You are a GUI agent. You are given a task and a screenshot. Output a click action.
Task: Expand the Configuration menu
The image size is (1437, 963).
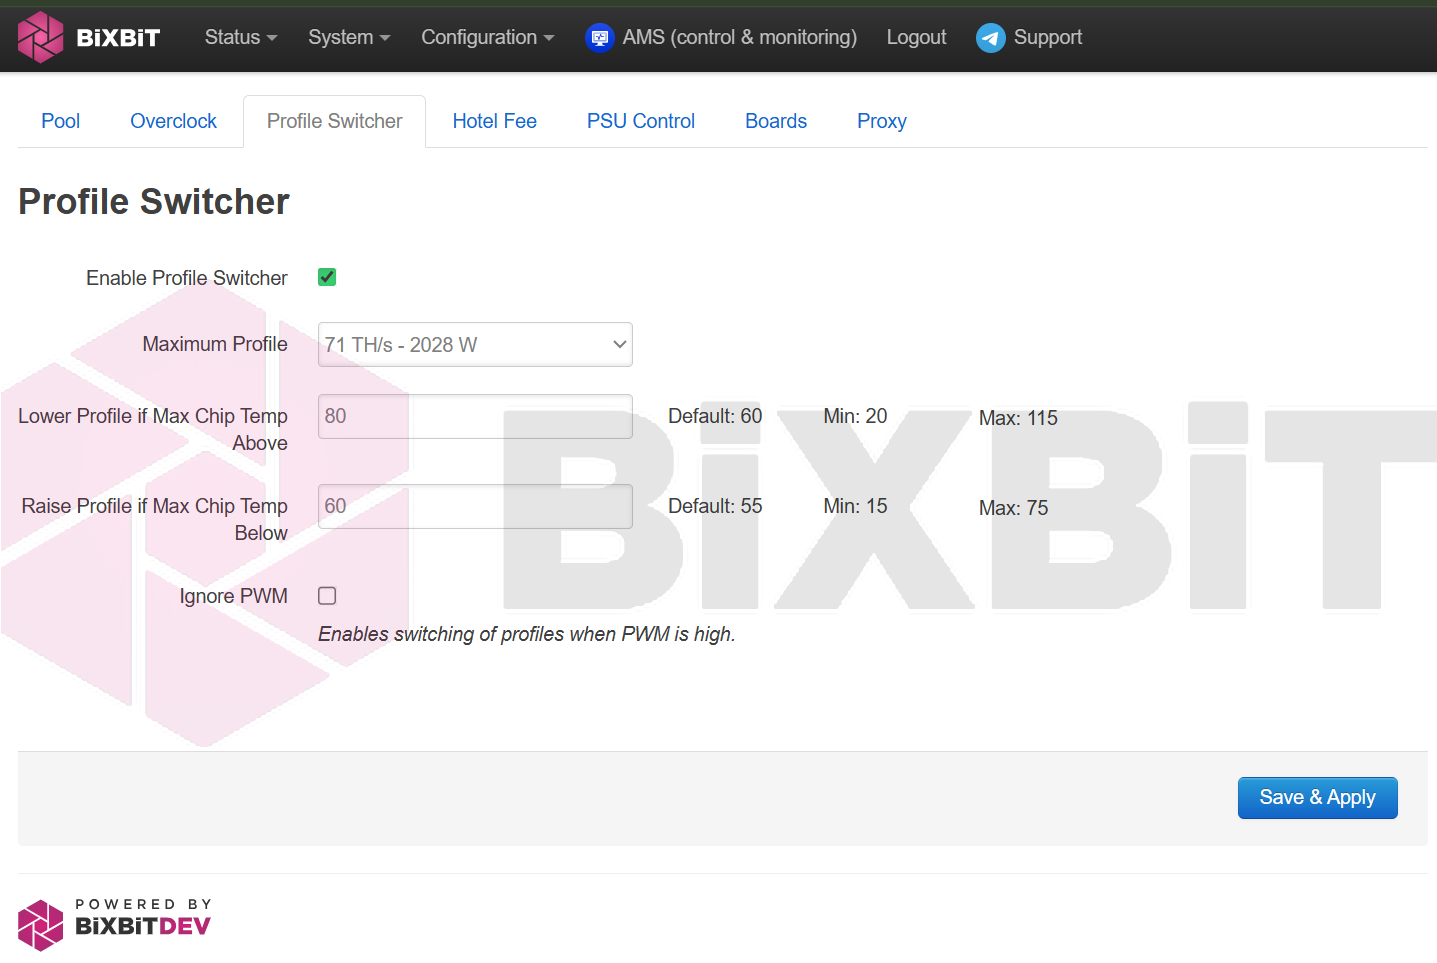pos(487,37)
